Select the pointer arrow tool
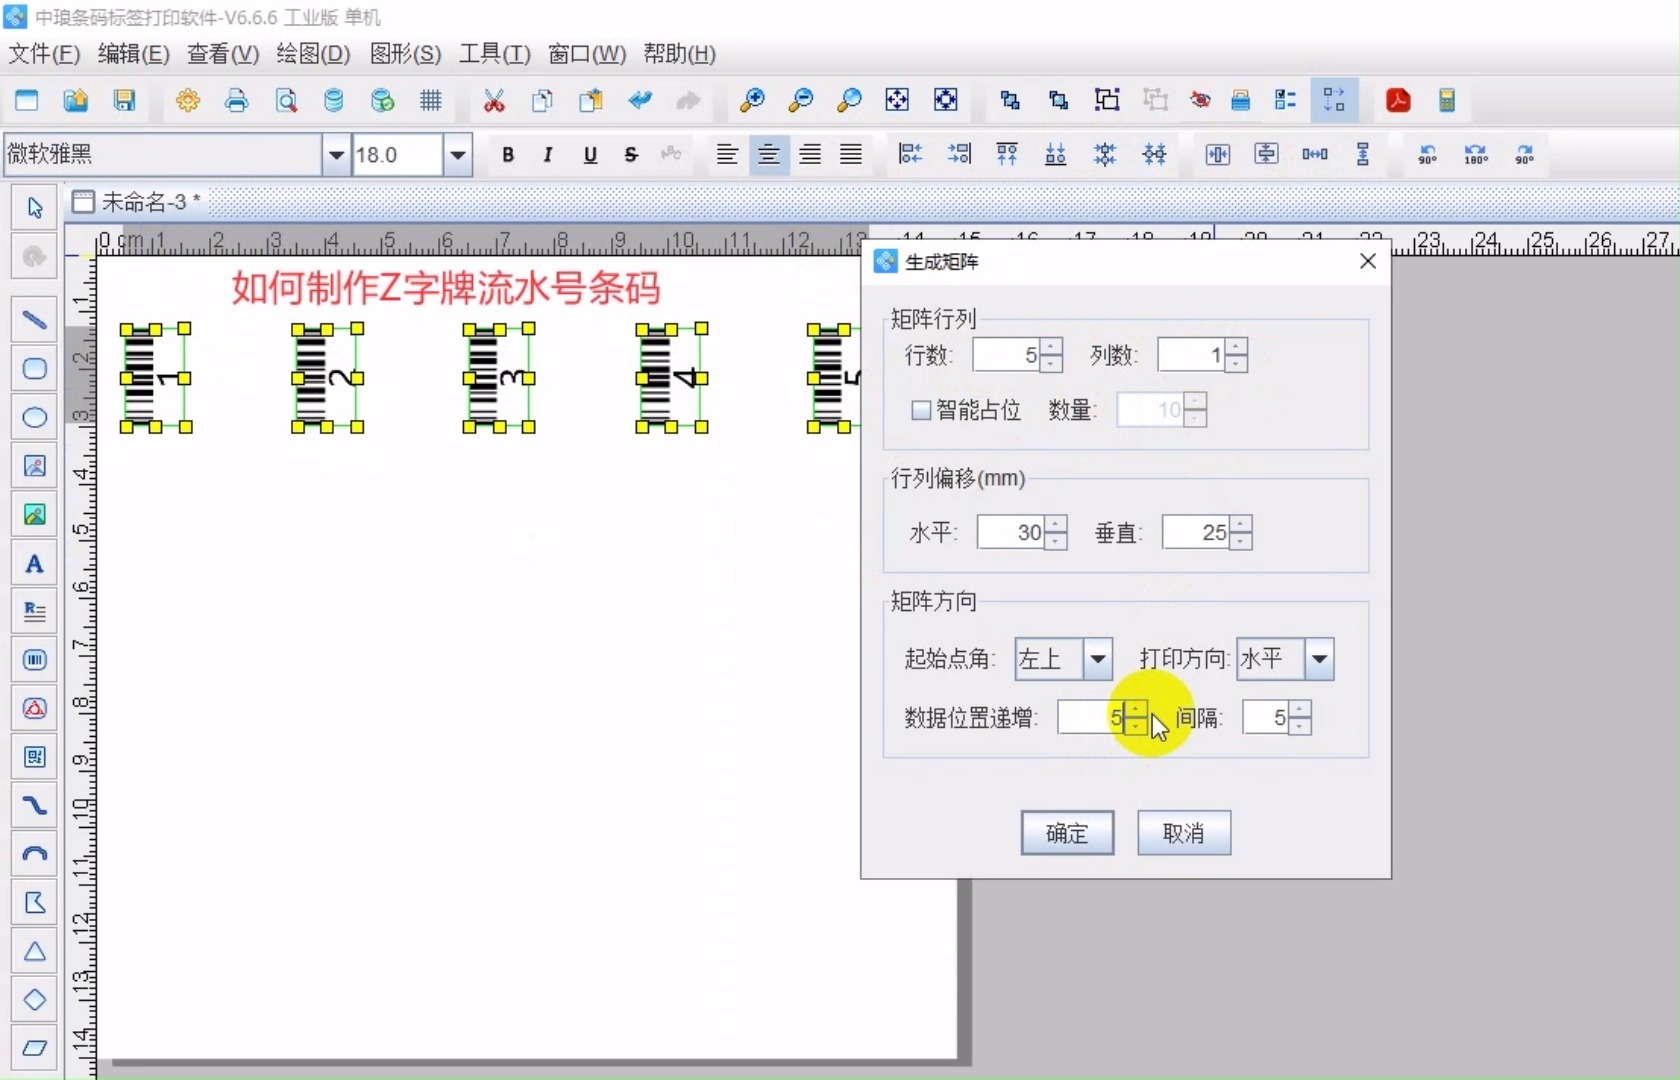Viewport: 1680px width, 1080px height. [35, 208]
